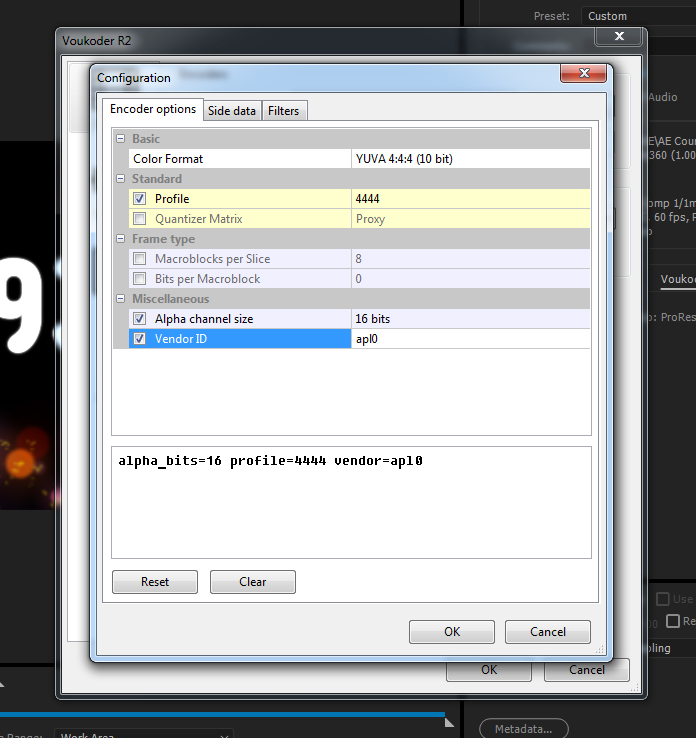
Task: Confirm Configuration dialog with OK
Action: coord(452,632)
